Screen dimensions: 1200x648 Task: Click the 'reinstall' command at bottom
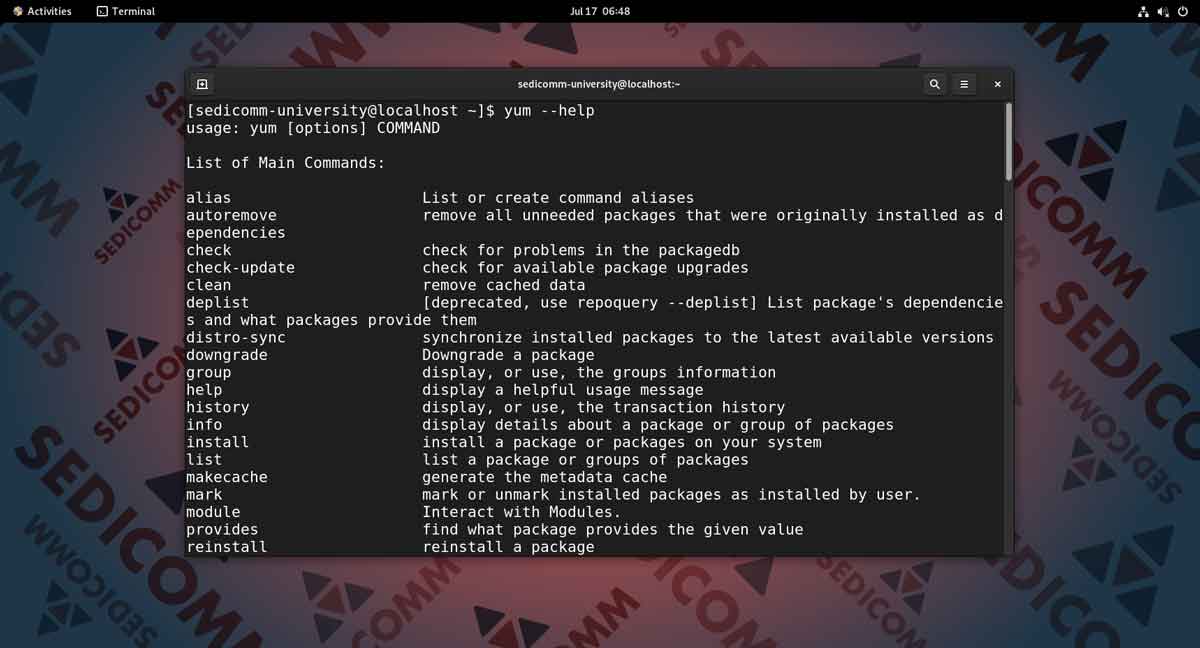click(x=226, y=547)
